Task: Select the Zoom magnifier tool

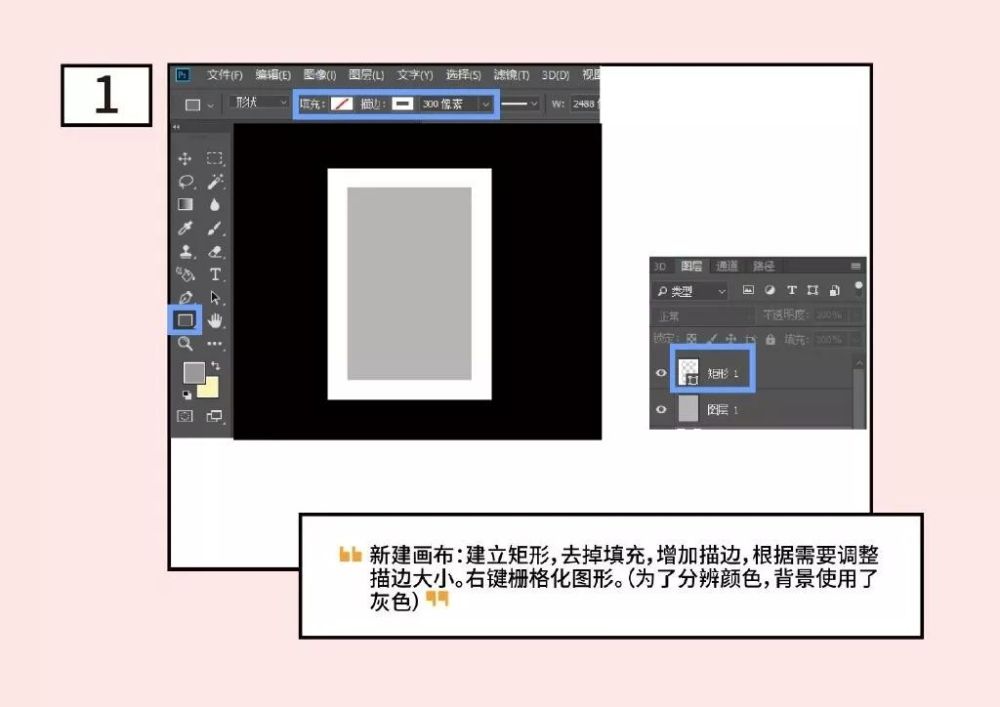Action: 185,344
